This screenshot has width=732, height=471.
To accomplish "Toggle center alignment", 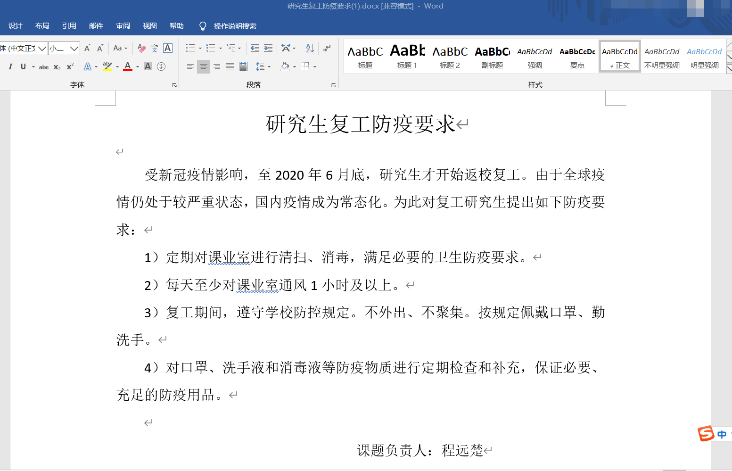I will pyautogui.click(x=203, y=67).
